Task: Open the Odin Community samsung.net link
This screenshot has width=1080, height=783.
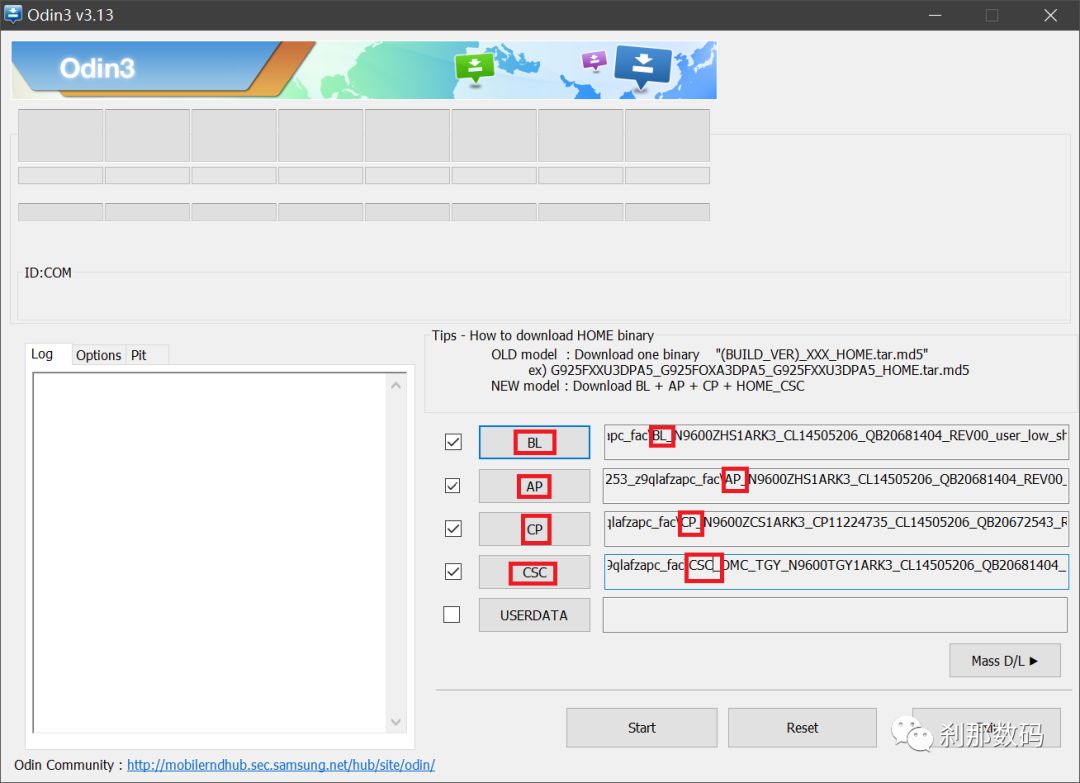Action: pyautogui.click(x=280, y=765)
